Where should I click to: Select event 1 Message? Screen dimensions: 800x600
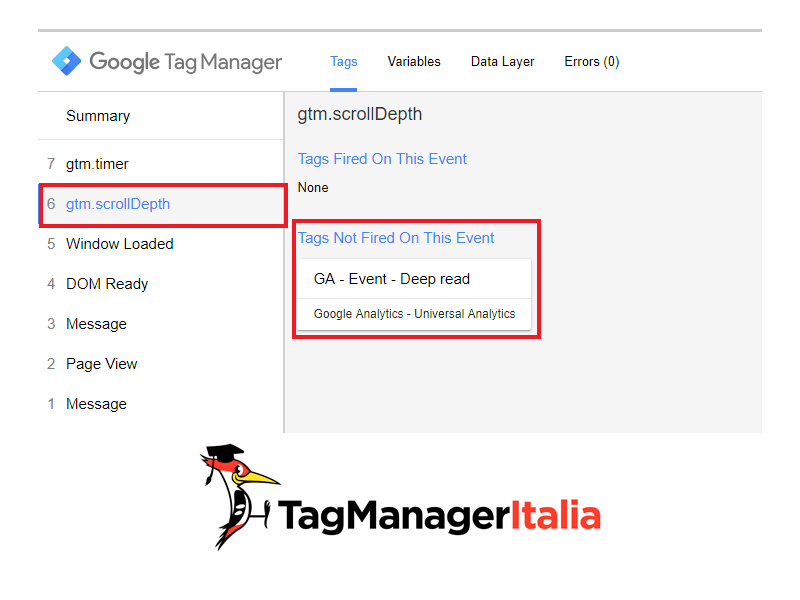tap(161, 404)
